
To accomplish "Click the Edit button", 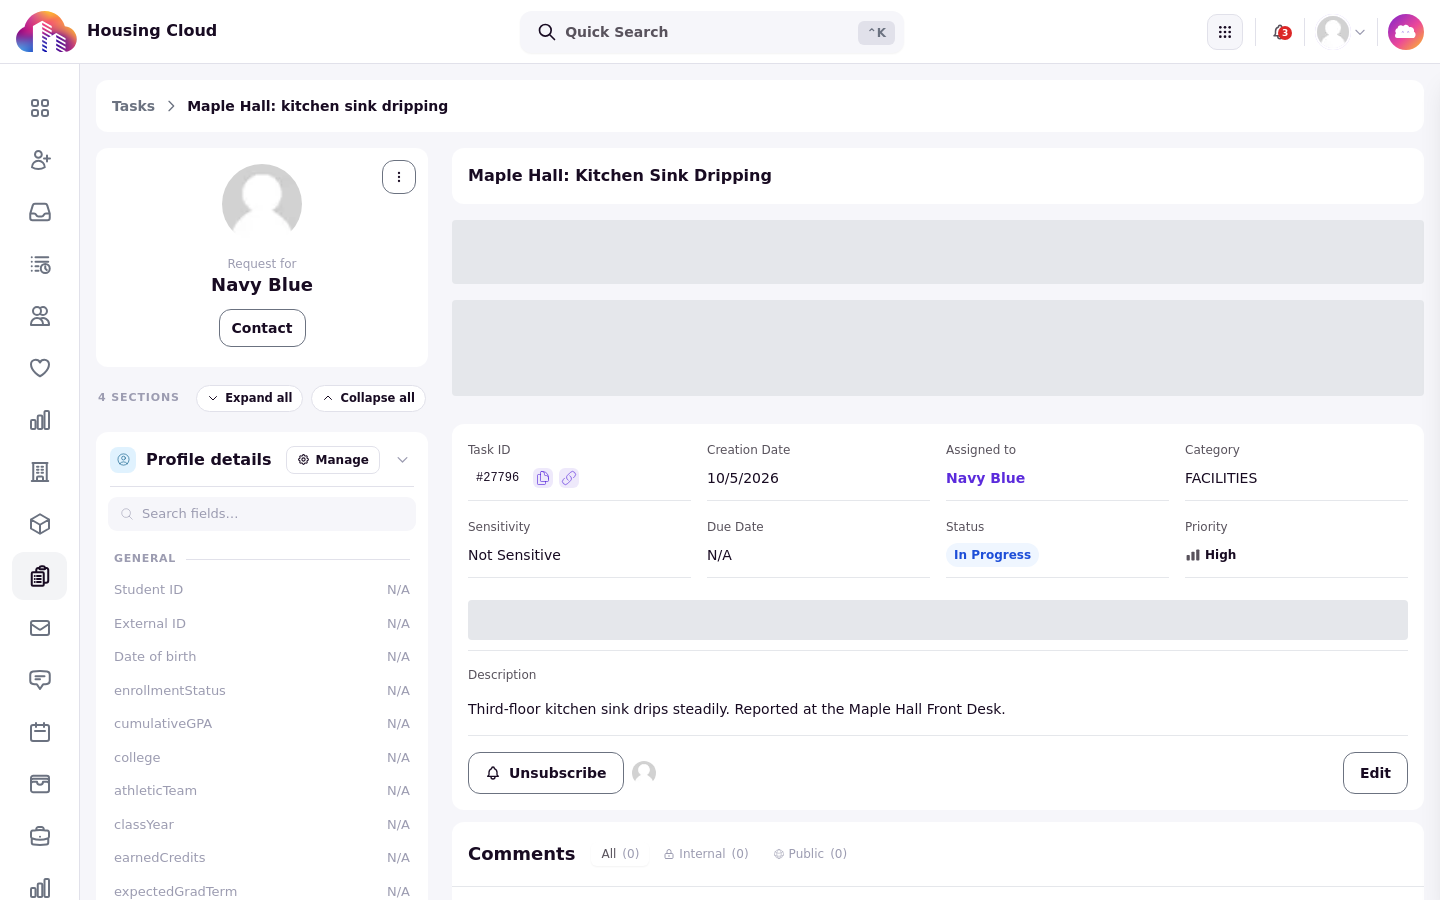I will click(x=1375, y=773).
